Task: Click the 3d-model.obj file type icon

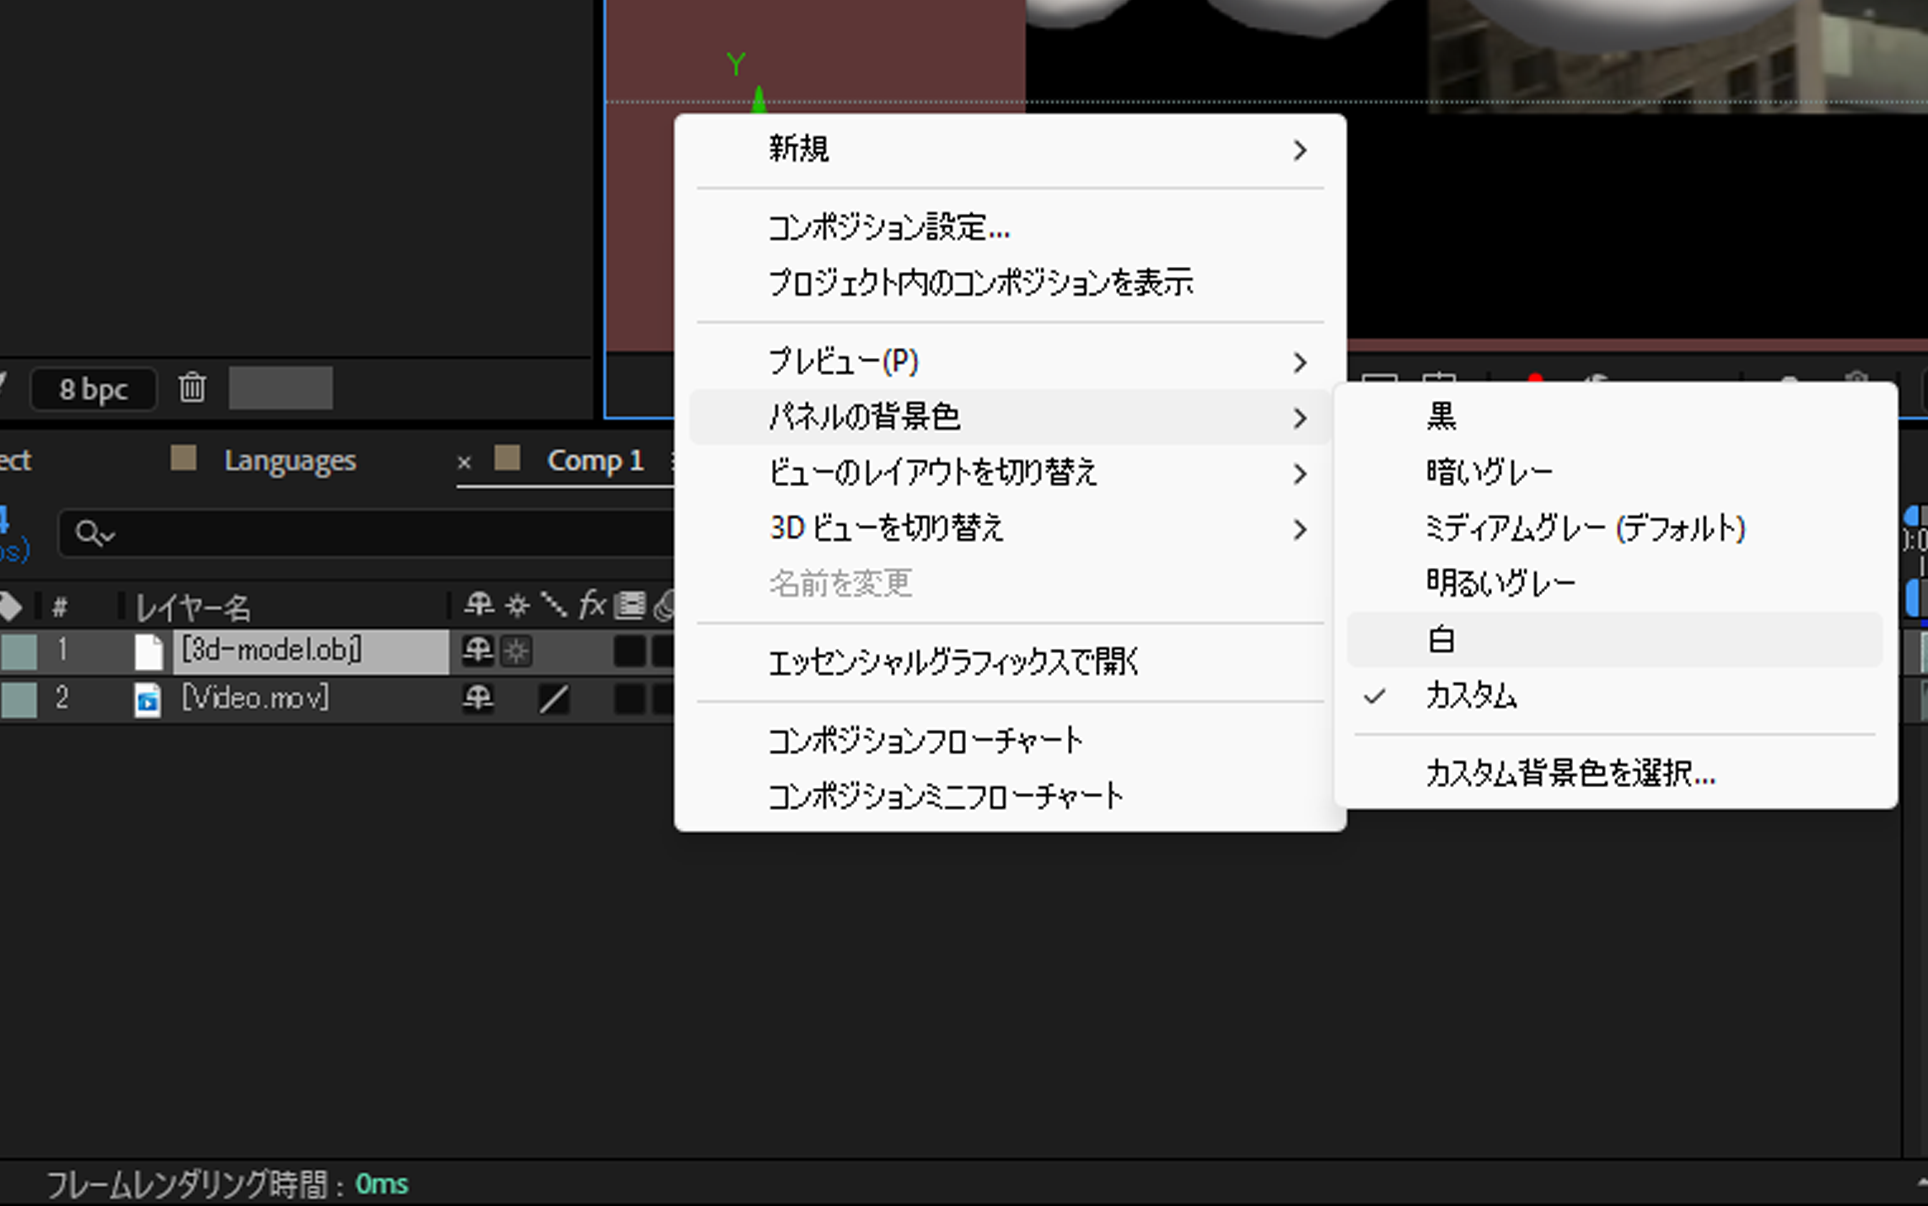Action: (148, 651)
